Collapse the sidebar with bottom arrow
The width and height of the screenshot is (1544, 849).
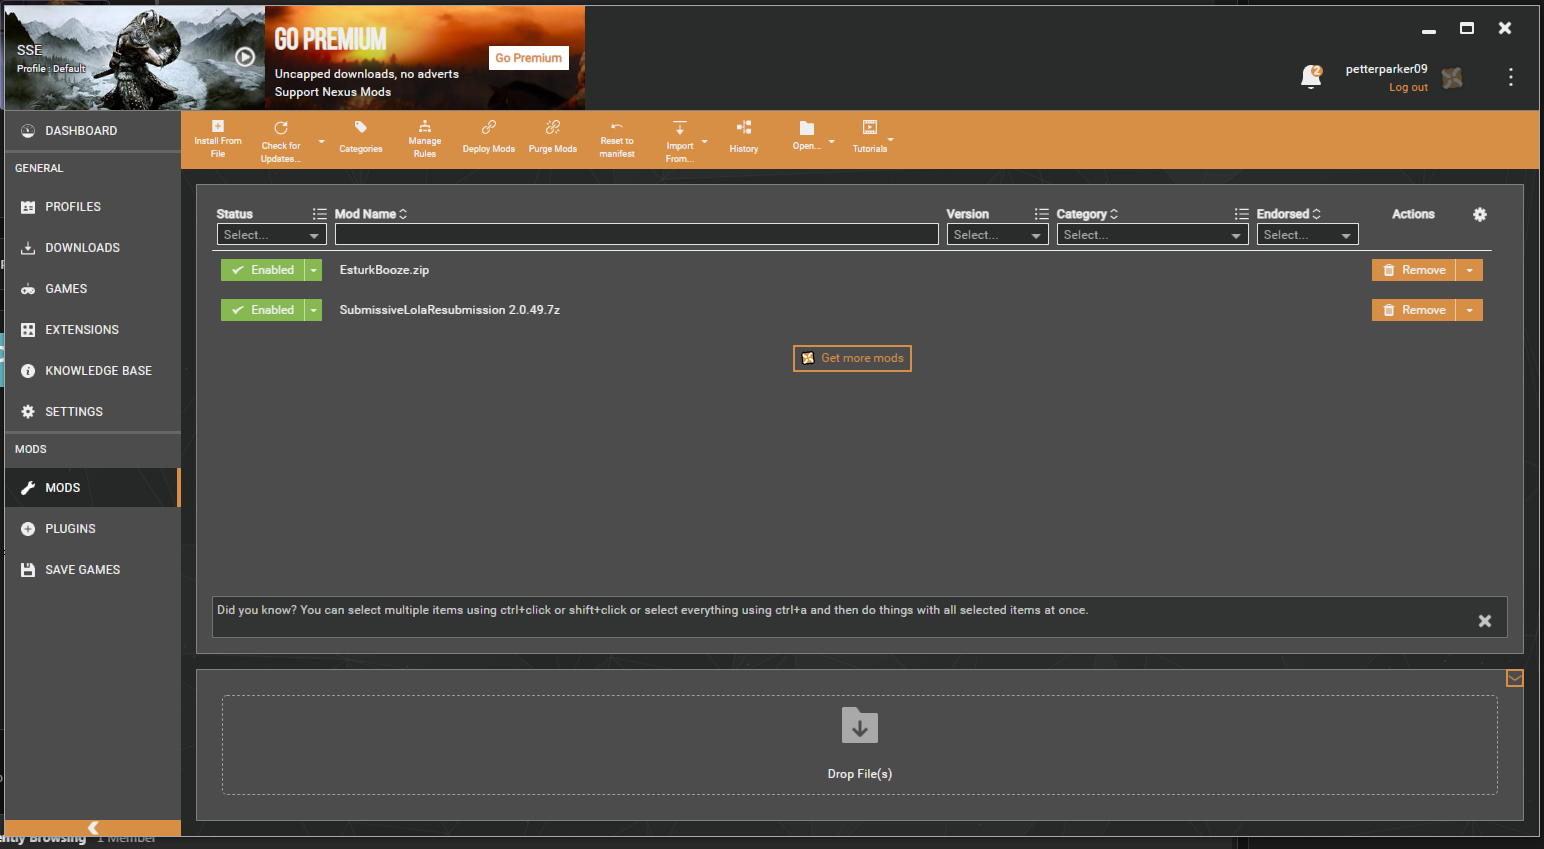pos(93,828)
